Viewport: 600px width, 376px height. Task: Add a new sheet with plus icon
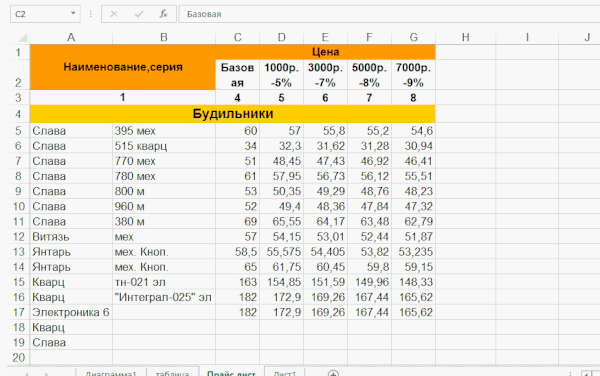[333, 374]
